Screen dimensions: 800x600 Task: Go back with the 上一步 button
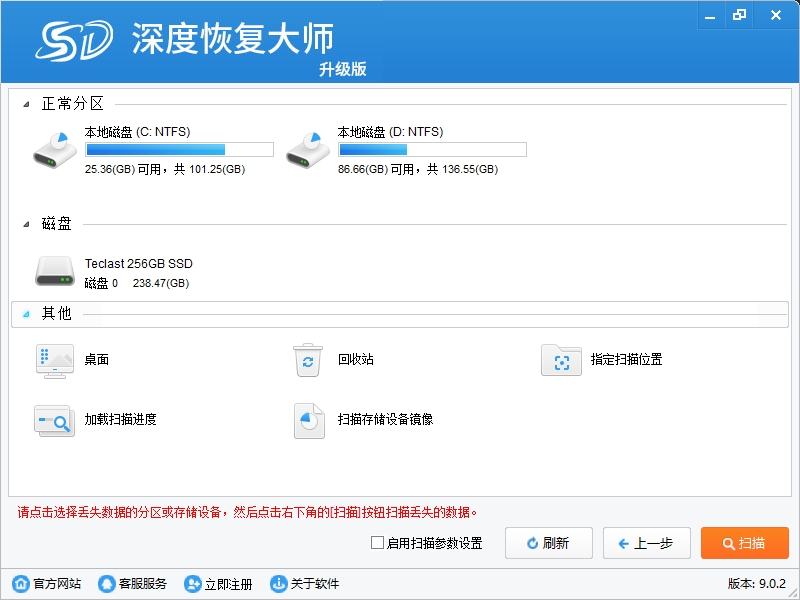click(x=646, y=543)
